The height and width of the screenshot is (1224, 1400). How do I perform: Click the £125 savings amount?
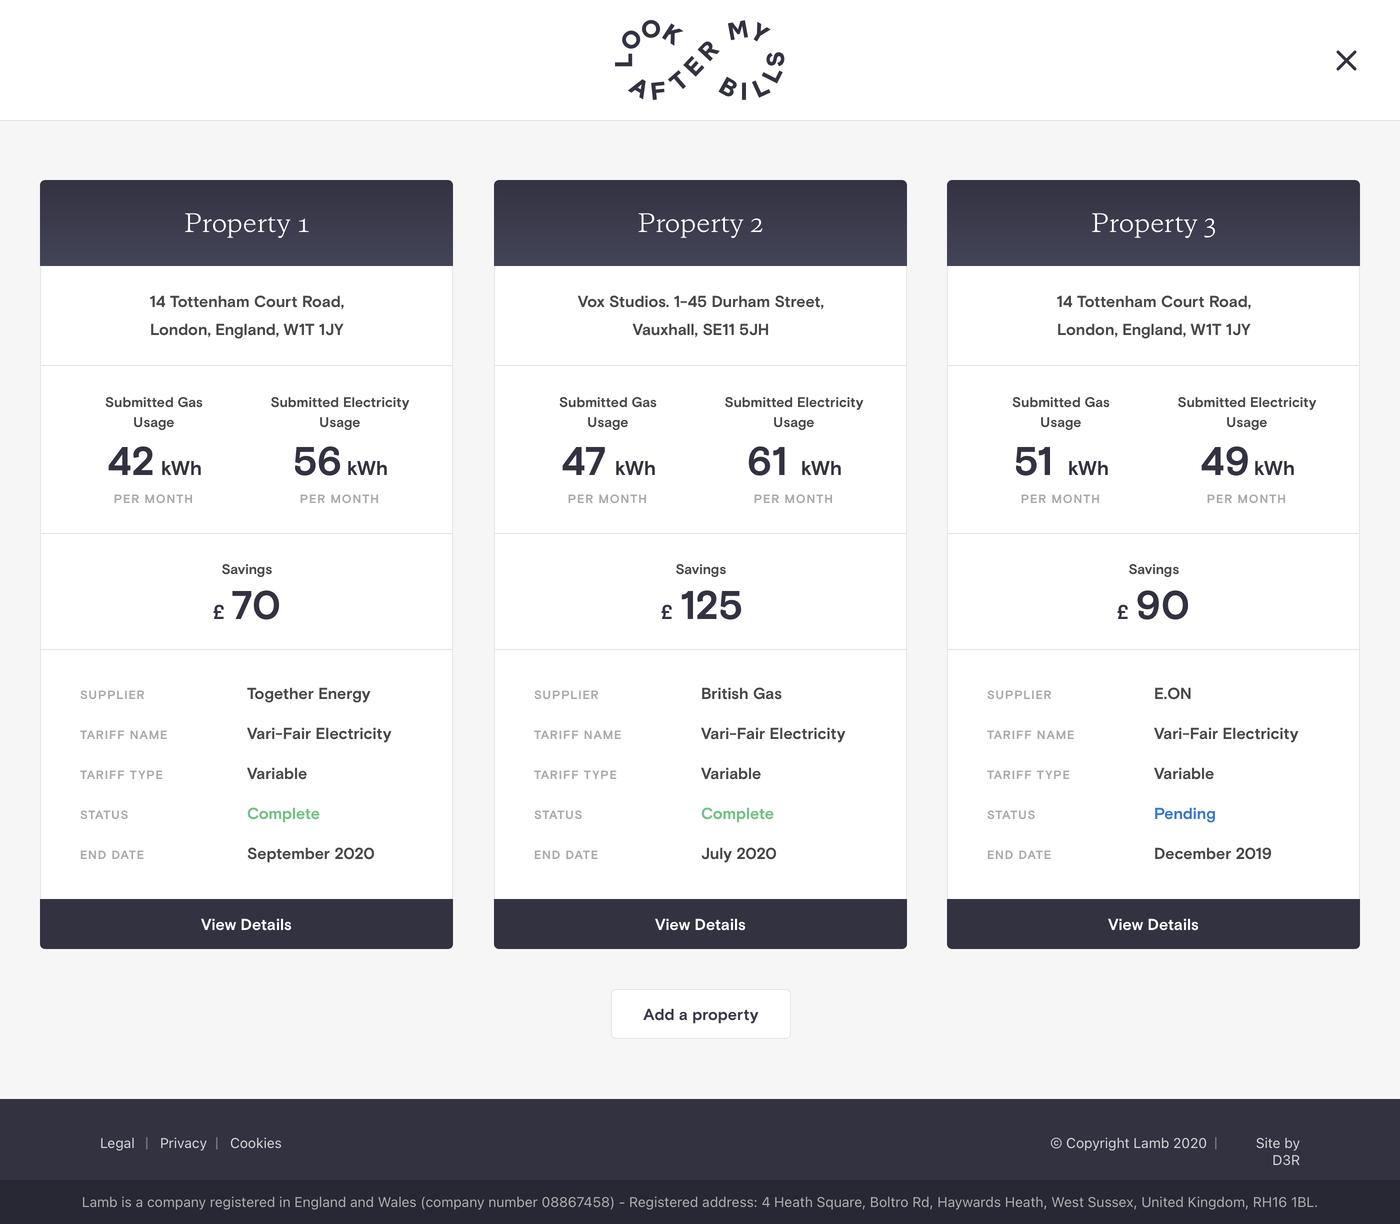pyautogui.click(x=701, y=606)
